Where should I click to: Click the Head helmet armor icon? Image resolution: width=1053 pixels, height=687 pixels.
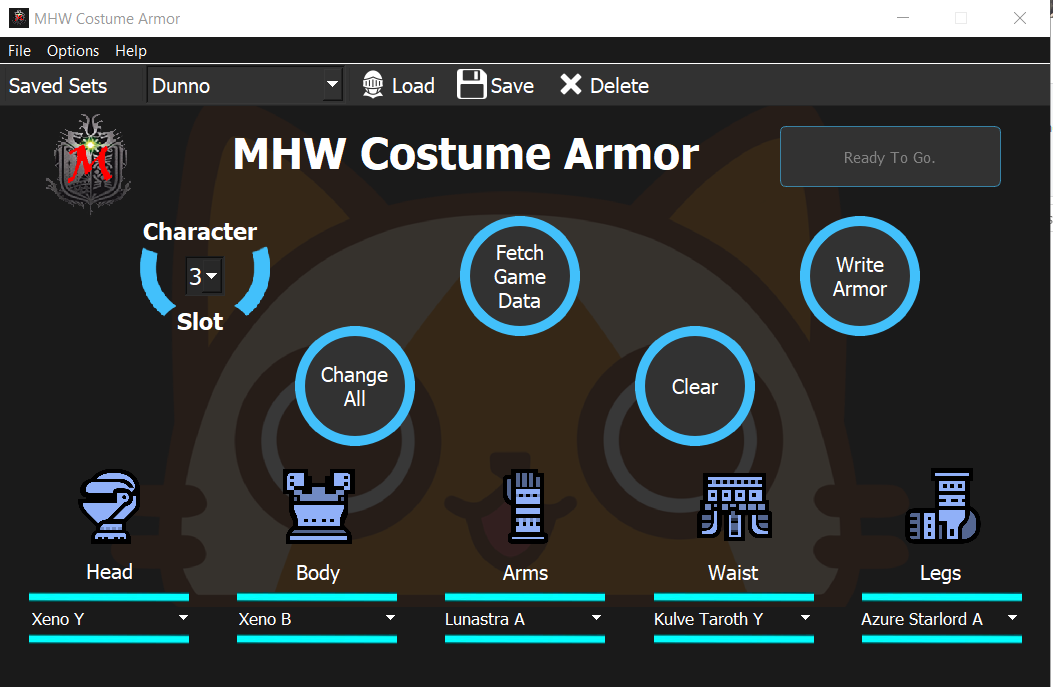coord(109,505)
